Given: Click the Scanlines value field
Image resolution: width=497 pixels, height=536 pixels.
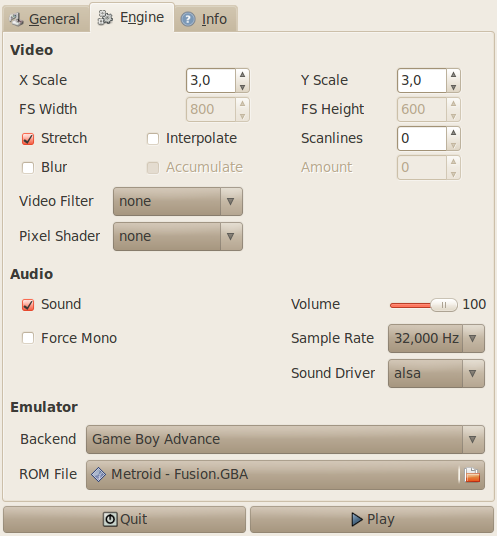Looking at the screenshot, I should point(422,138).
